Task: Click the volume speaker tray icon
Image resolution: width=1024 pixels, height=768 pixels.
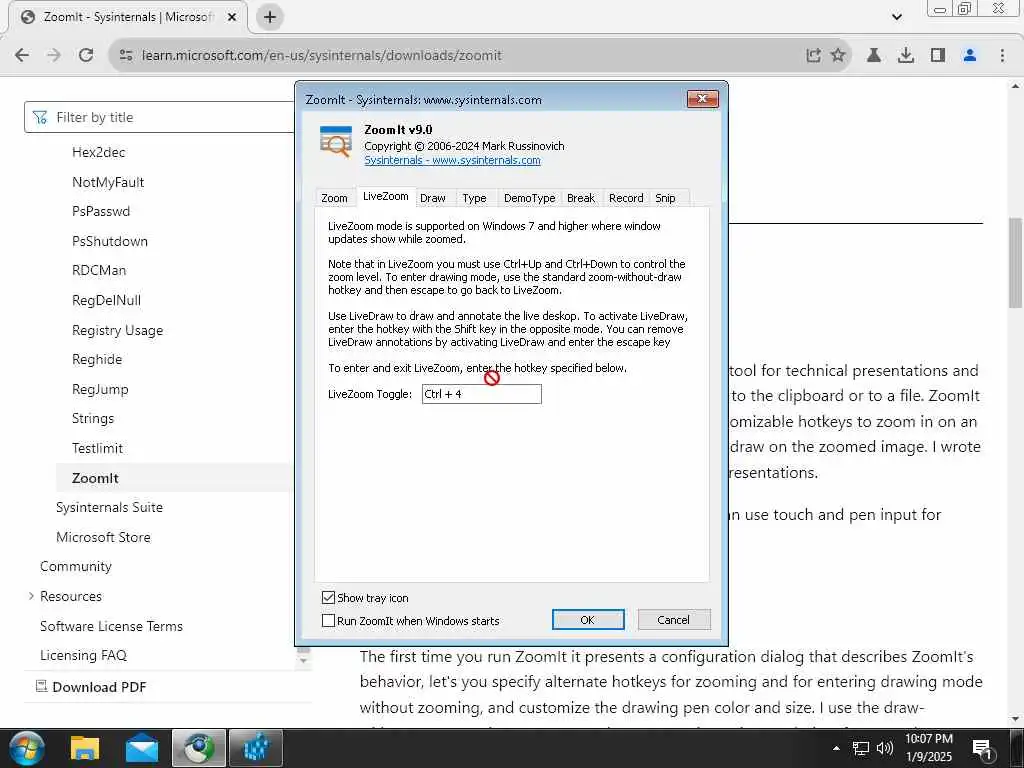Action: tap(885, 748)
